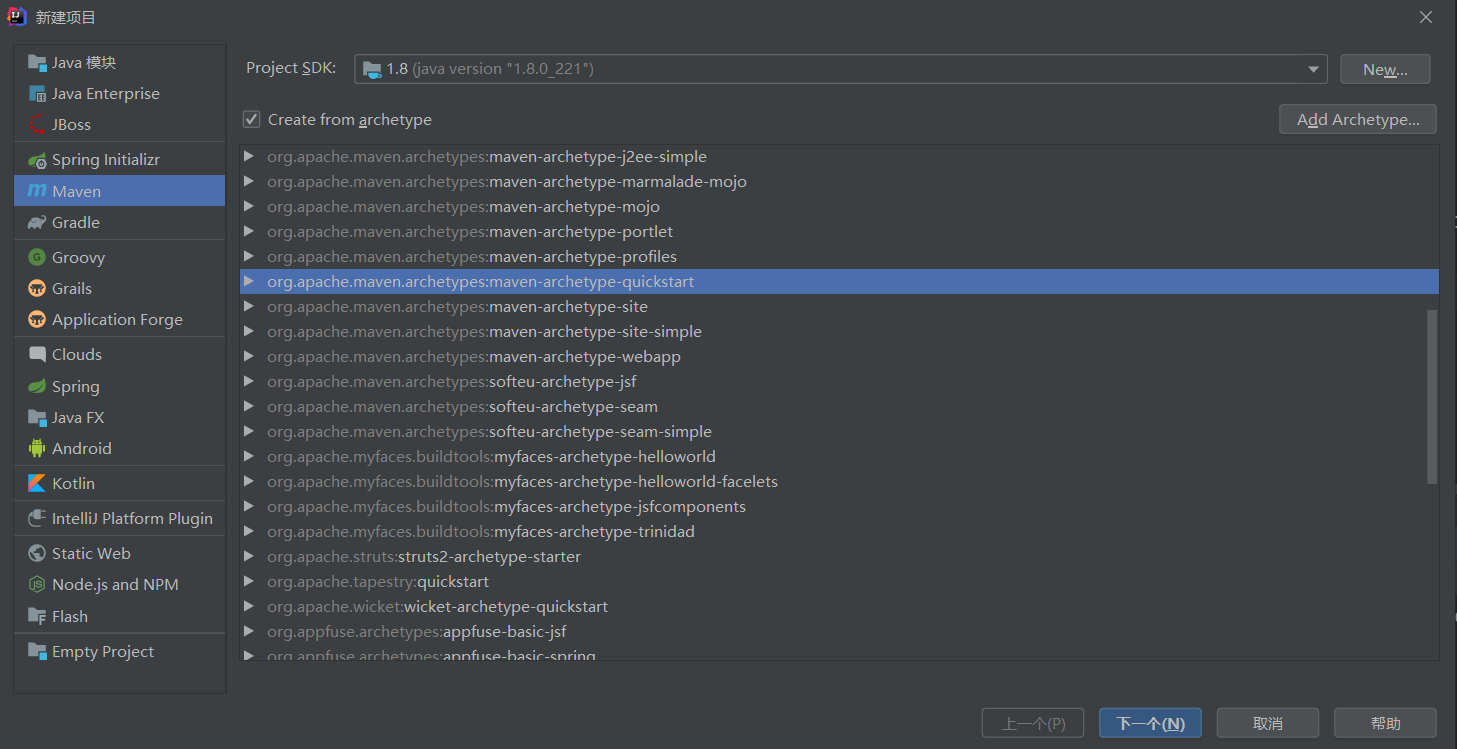Select myfaces-archetype-trinidad row
The width and height of the screenshot is (1457, 749).
click(x=840, y=532)
